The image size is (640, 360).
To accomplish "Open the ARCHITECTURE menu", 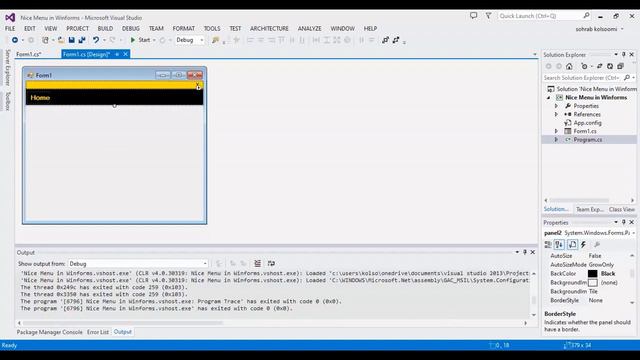I will click(x=269, y=29).
